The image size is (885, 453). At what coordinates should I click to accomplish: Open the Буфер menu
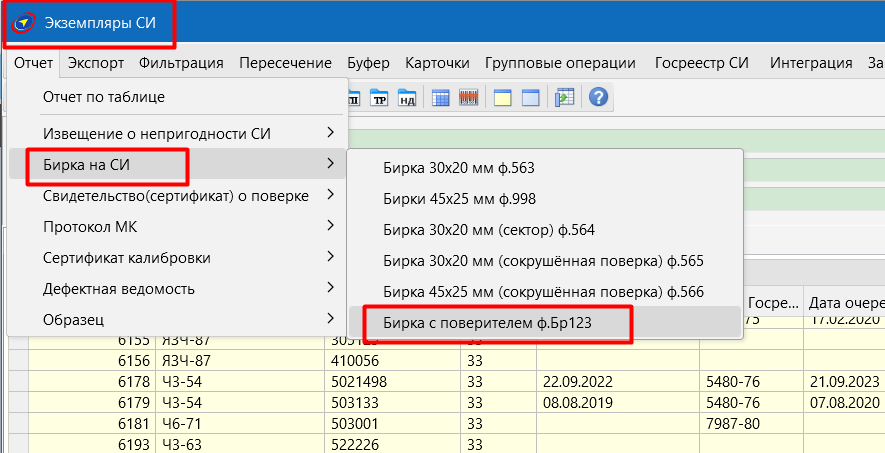[x=369, y=63]
